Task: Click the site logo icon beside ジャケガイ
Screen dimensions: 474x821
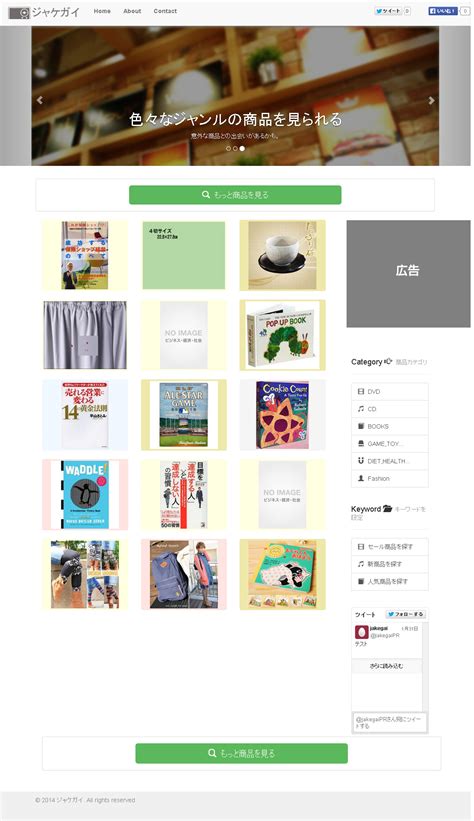Action: [19, 13]
